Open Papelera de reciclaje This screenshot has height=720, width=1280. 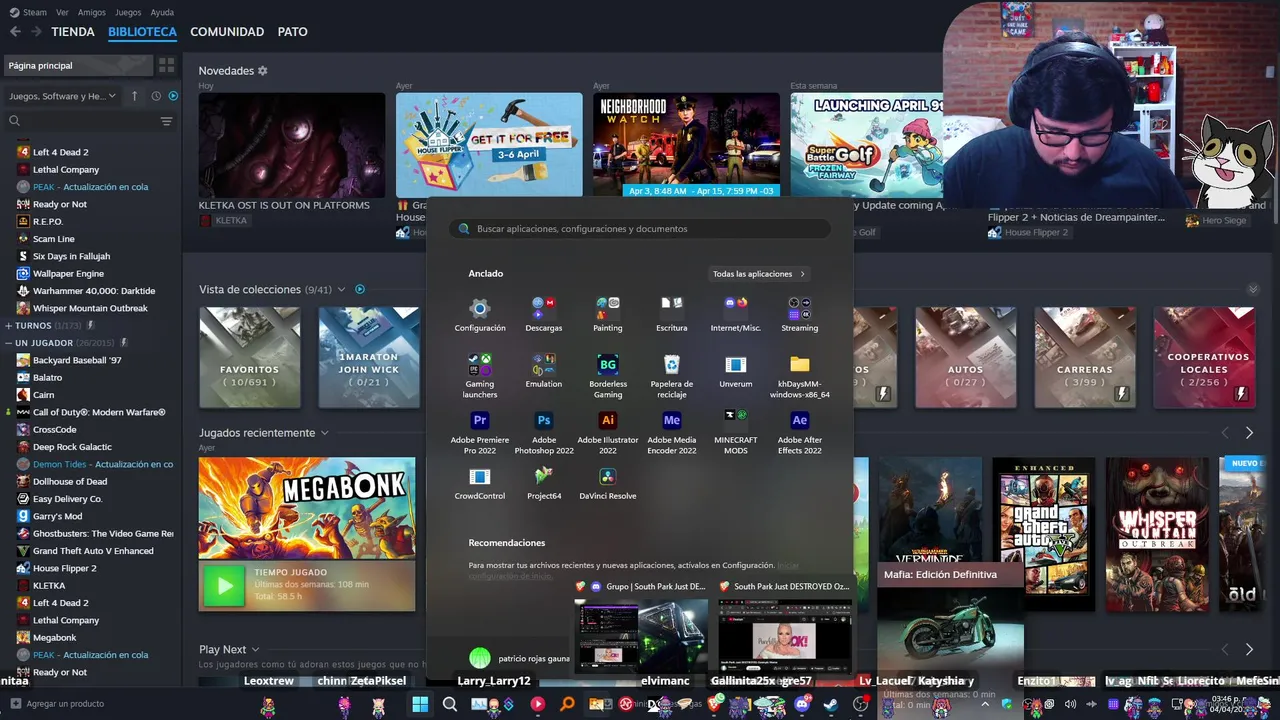(672, 375)
